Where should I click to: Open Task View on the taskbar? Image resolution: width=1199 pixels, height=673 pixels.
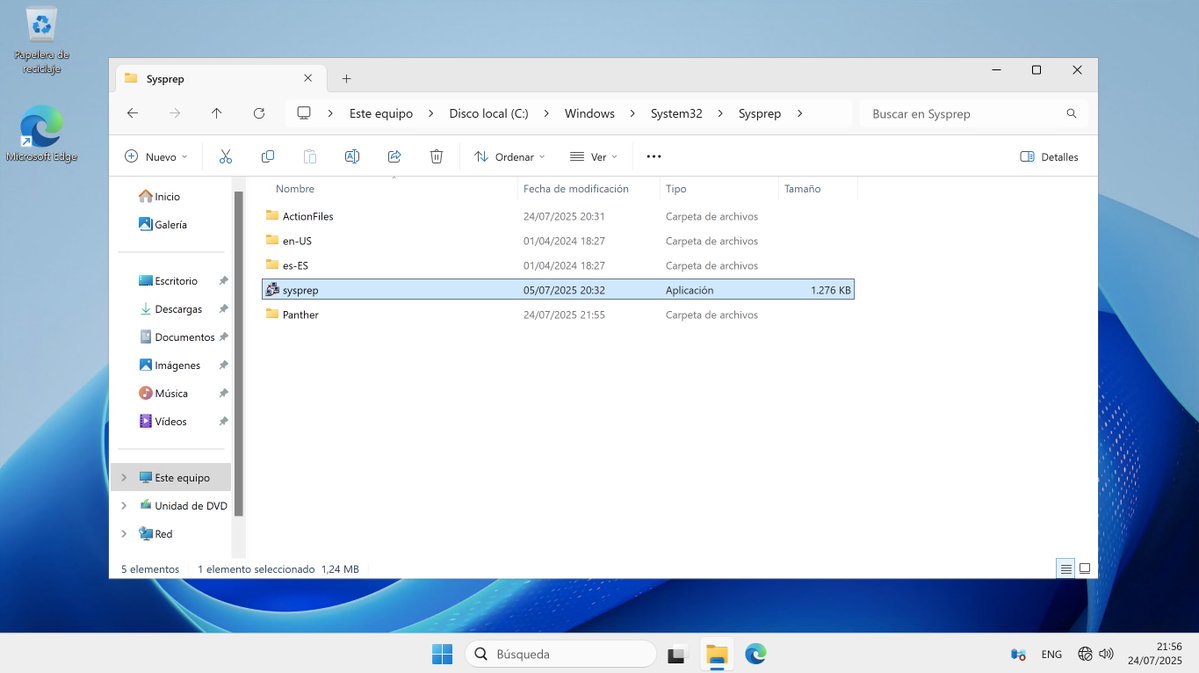coord(676,655)
